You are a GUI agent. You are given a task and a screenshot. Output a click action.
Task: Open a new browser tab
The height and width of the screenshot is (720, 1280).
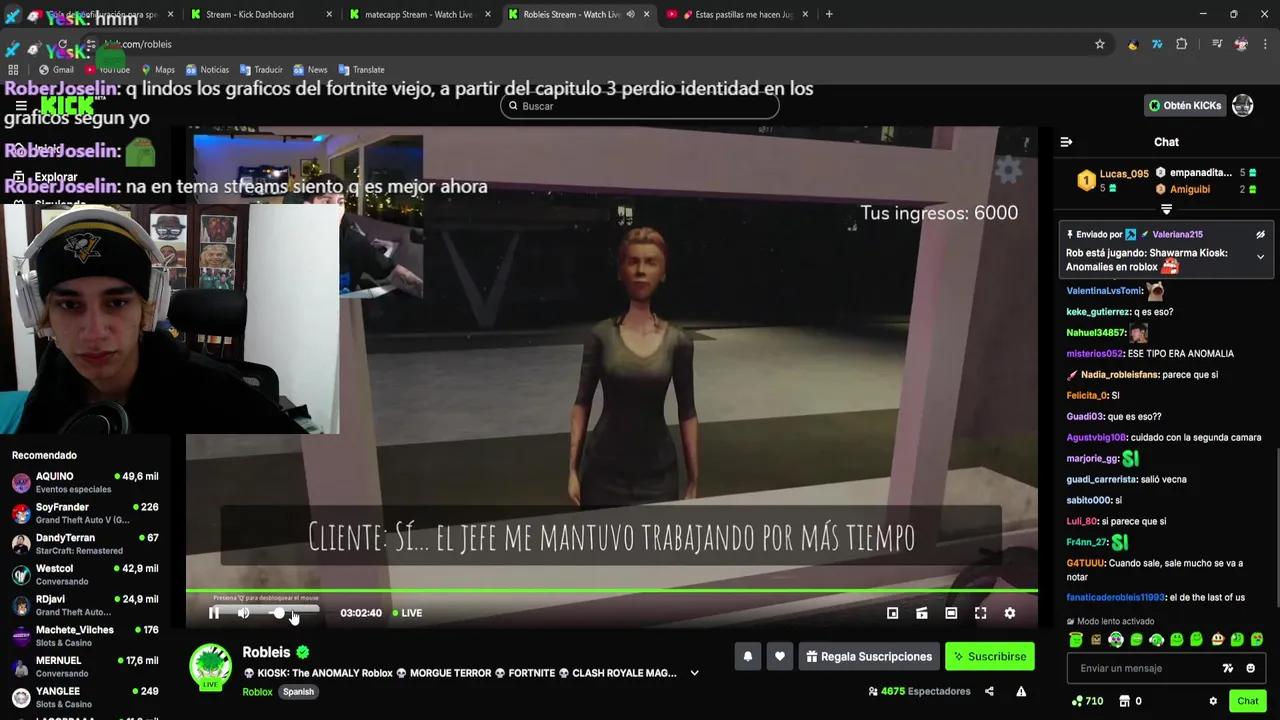[829, 14]
